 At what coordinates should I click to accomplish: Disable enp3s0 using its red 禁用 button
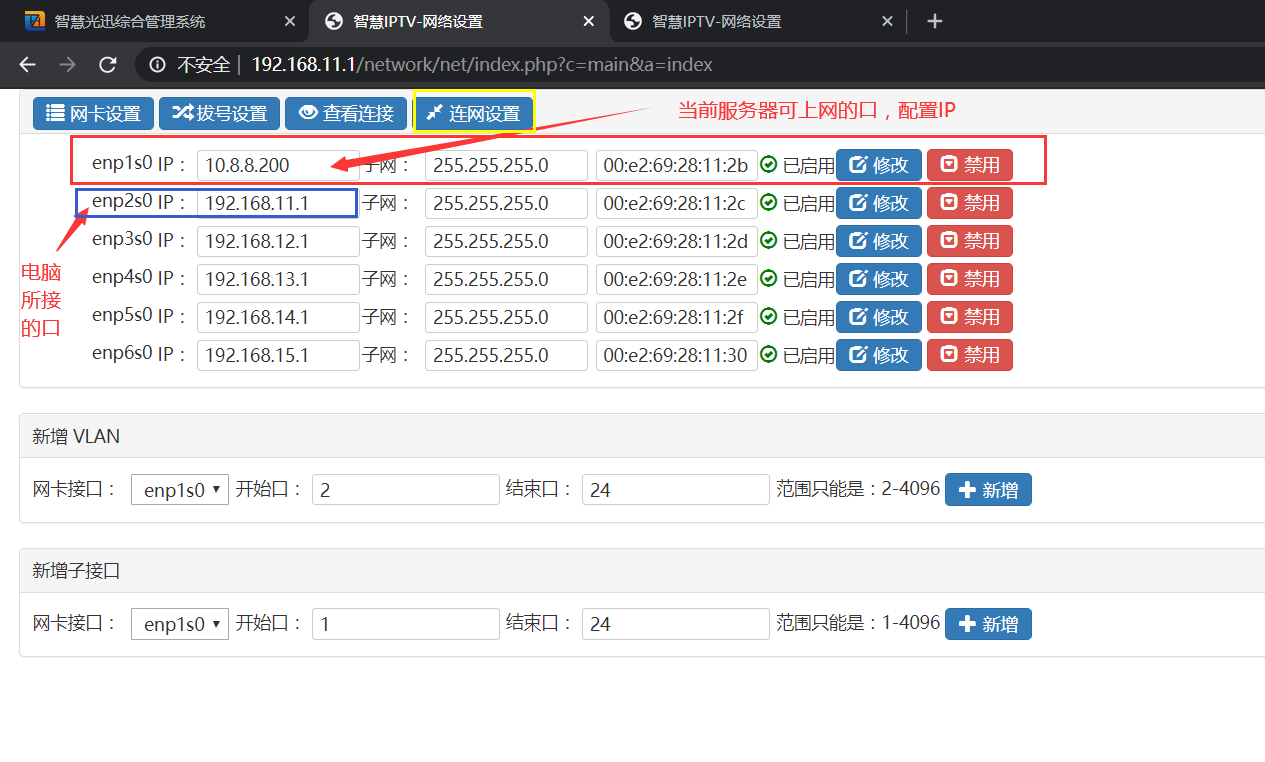coord(969,241)
